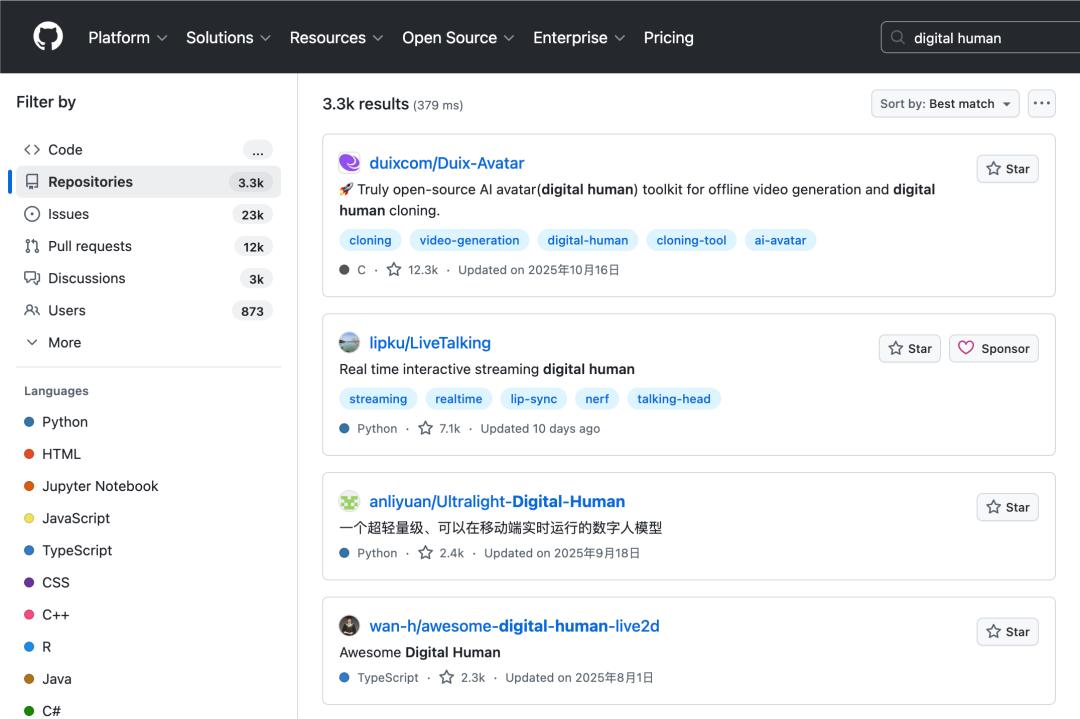The image size is (1080, 719).
Task: Filter results by Issues
Action: tap(68, 214)
